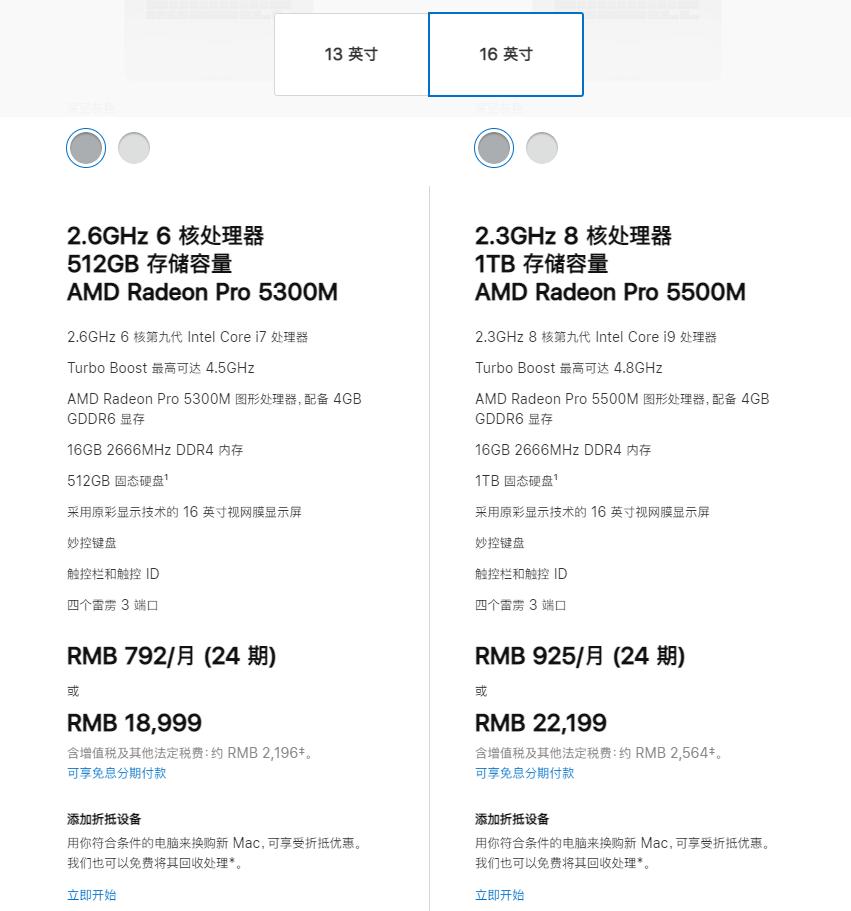This screenshot has width=851, height=911.
Task: Click the 2.6GHz 6 核处理器 heading
Action: click(x=165, y=236)
